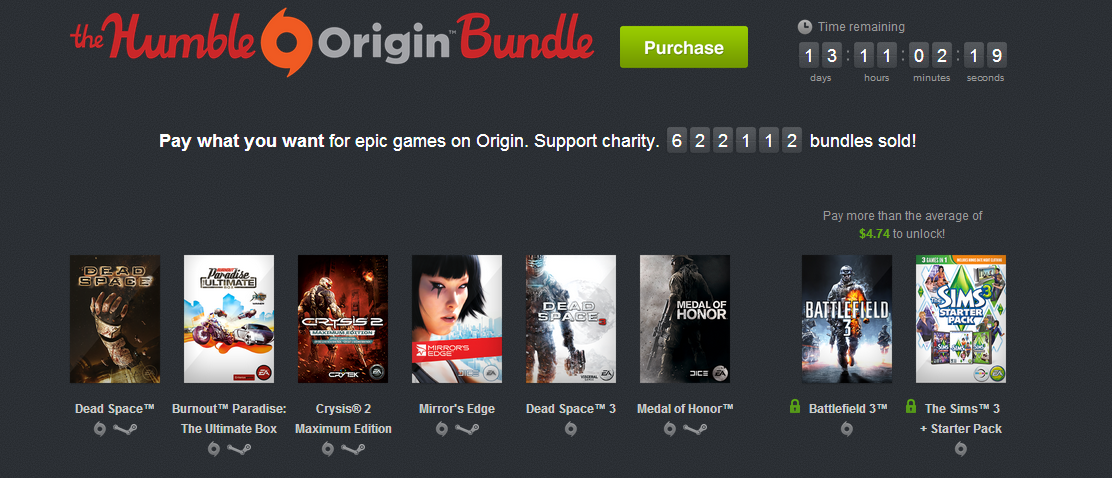Screen dimensions: 1112x478
Task: Open the Dead Space cover thumbnail
Action: pyautogui.click(x=115, y=319)
